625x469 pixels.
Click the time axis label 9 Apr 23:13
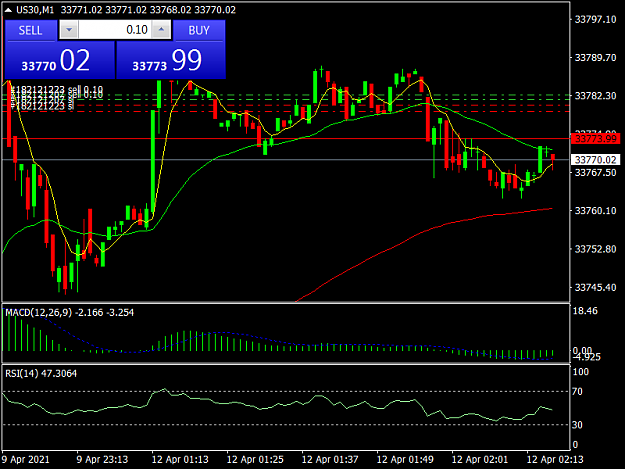click(x=102, y=459)
